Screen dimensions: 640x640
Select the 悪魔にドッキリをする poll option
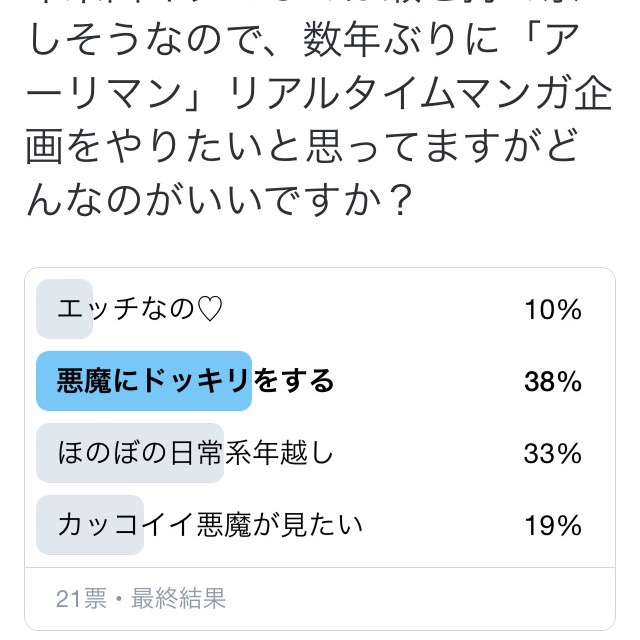(x=195, y=382)
